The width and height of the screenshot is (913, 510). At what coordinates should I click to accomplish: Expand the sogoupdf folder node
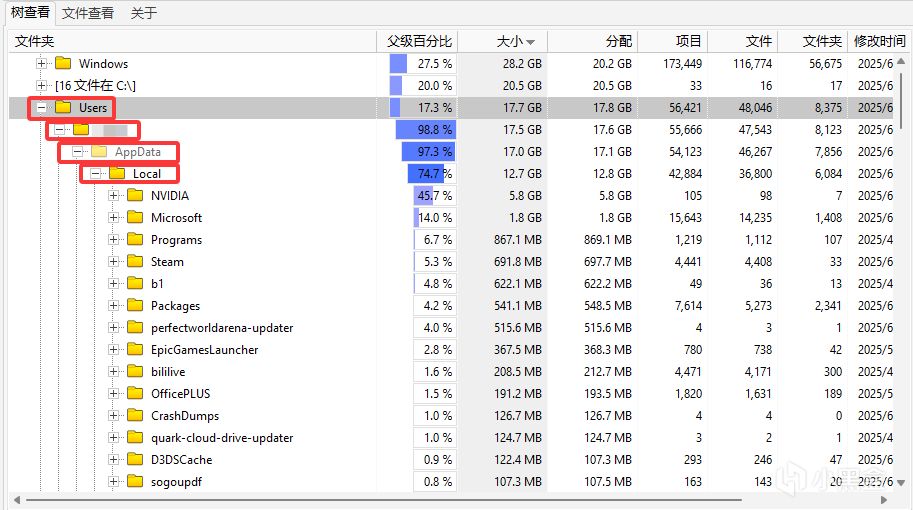114,481
